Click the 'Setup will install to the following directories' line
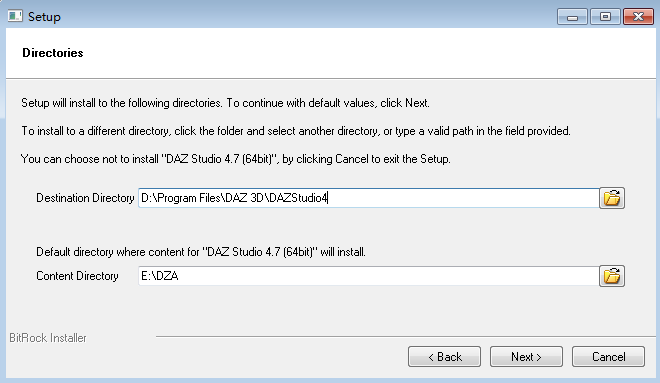Viewport: 660px width, 383px height. click(x=225, y=103)
